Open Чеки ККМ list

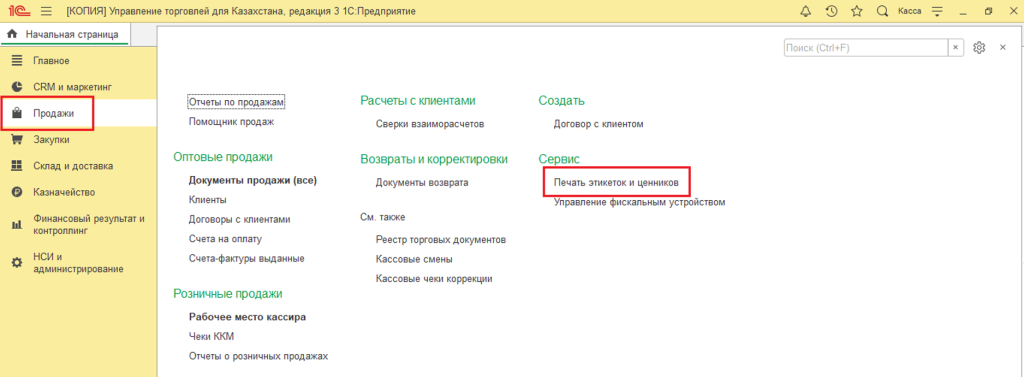(x=211, y=337)
